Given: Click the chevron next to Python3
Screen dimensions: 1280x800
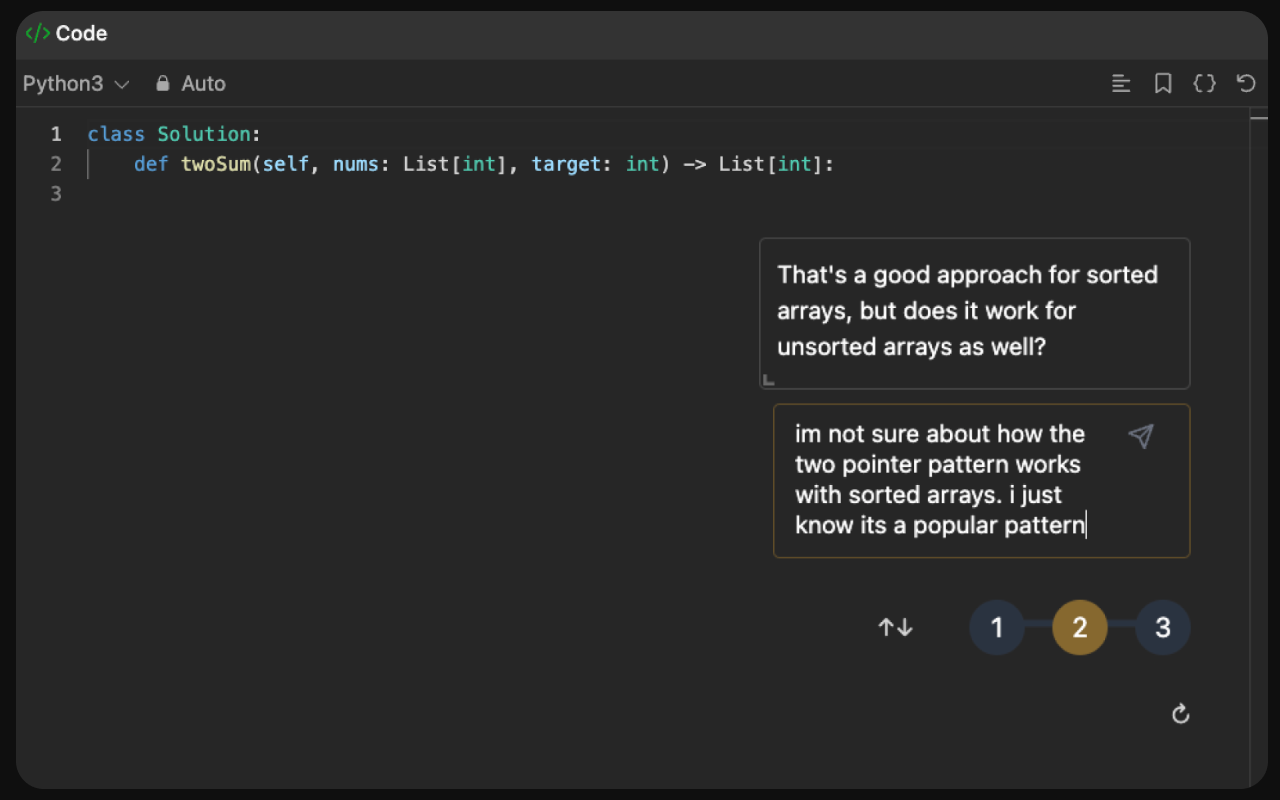Looking at the screenshot, I should coord(122,84).
